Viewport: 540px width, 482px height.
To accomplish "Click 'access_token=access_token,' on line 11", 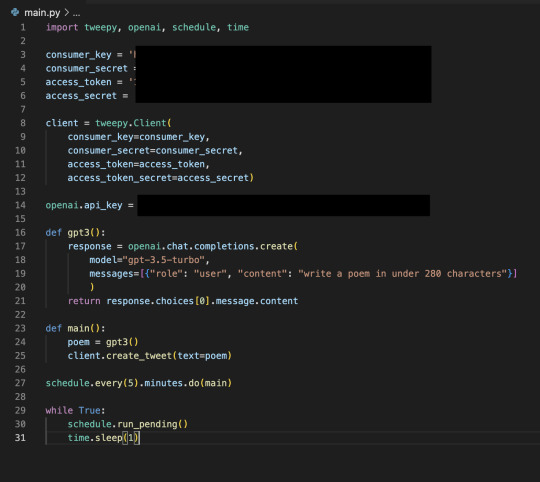I will 138,164.
